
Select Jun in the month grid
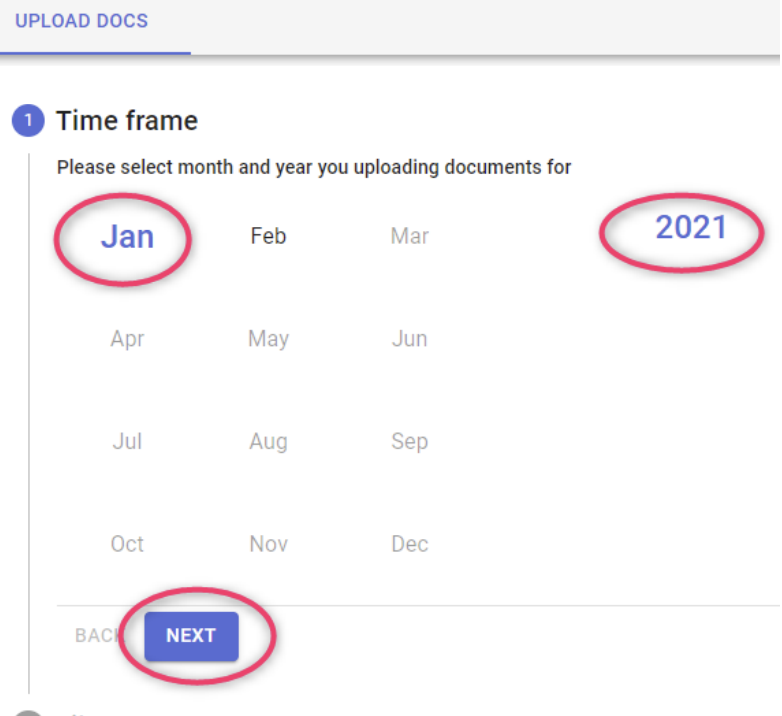point(409,339)
